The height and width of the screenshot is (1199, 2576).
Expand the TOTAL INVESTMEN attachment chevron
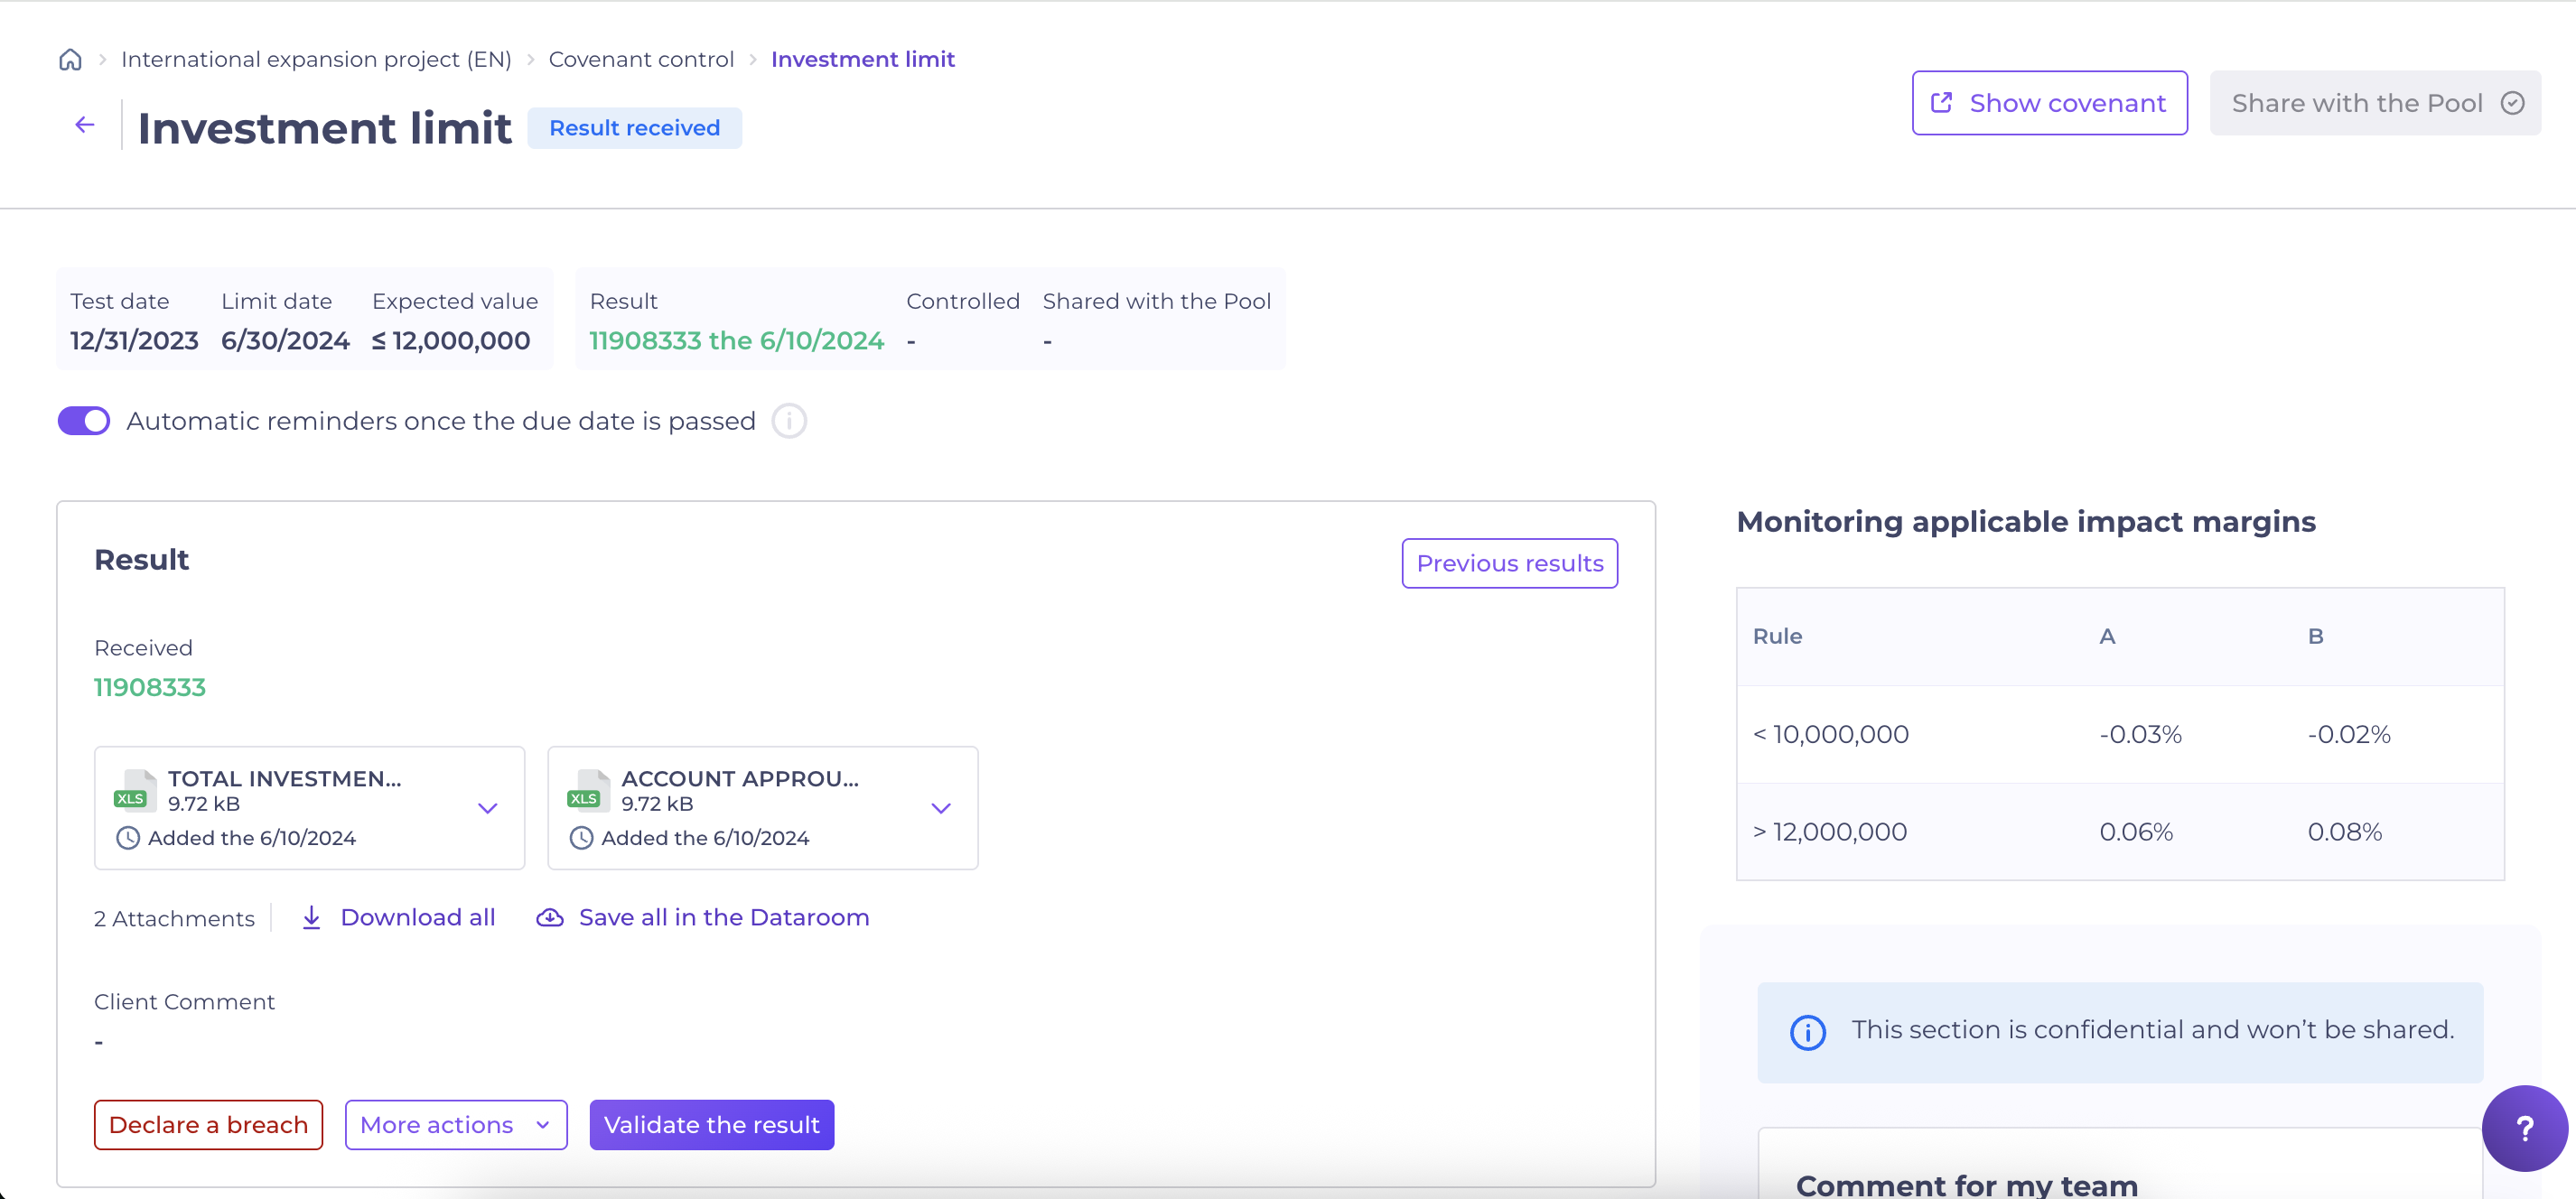487,808
